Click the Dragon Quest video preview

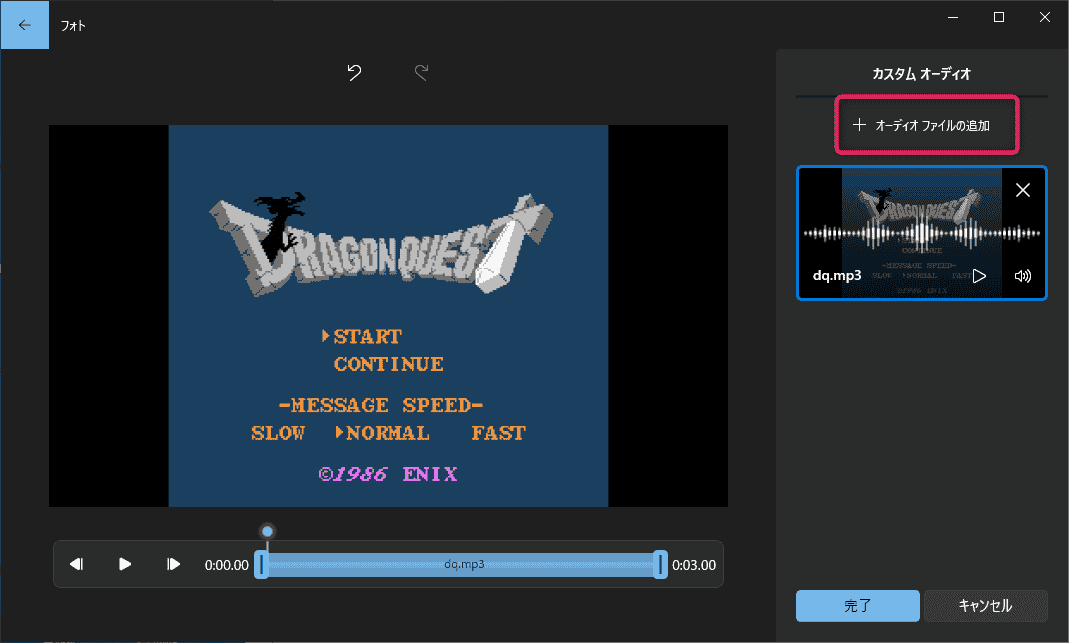click(388, 315)
